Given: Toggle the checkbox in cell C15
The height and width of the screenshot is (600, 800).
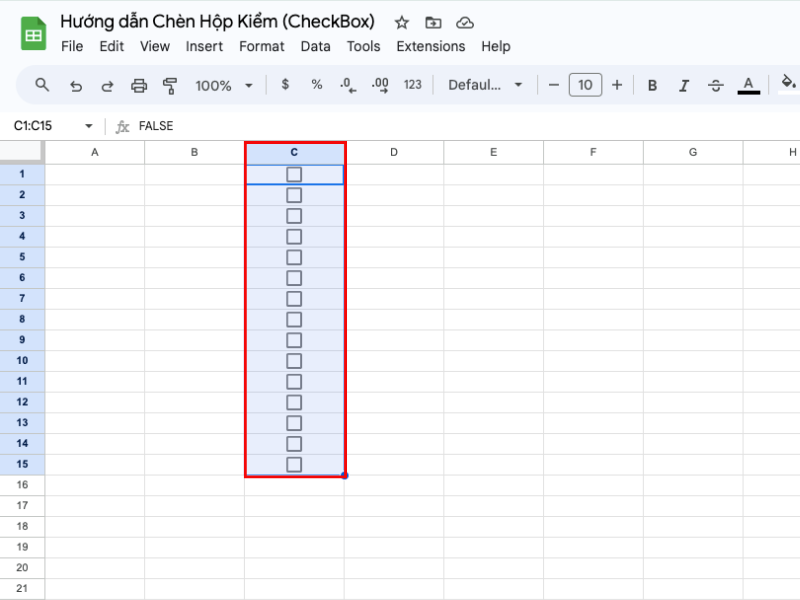Looking at the screenshot, I should 294,464.
